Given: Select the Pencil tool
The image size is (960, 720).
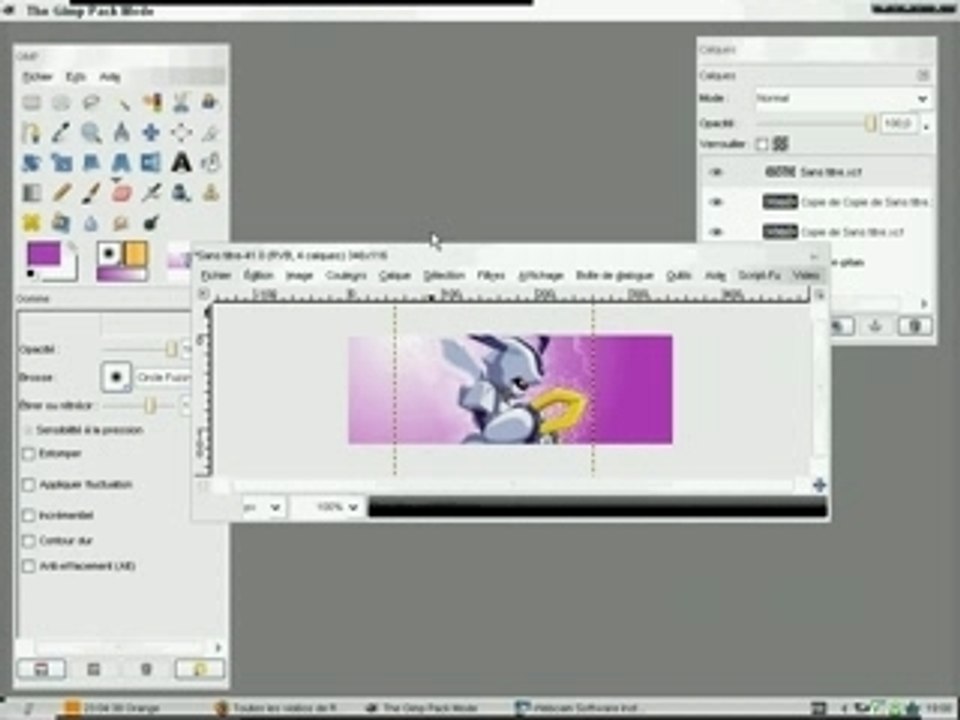Looking at the screenshot, I should pyautogui.click(x=61, y=193).
